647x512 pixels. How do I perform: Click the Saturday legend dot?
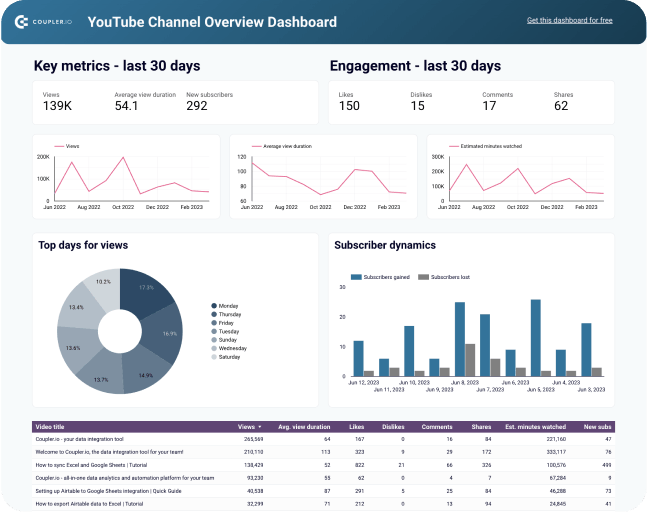(214, 356)
